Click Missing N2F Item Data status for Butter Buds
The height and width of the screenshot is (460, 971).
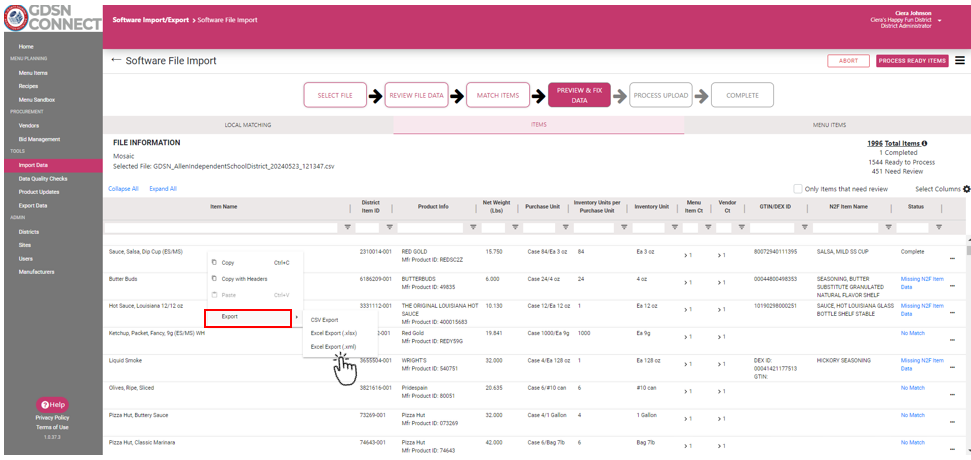click(922, 283)
